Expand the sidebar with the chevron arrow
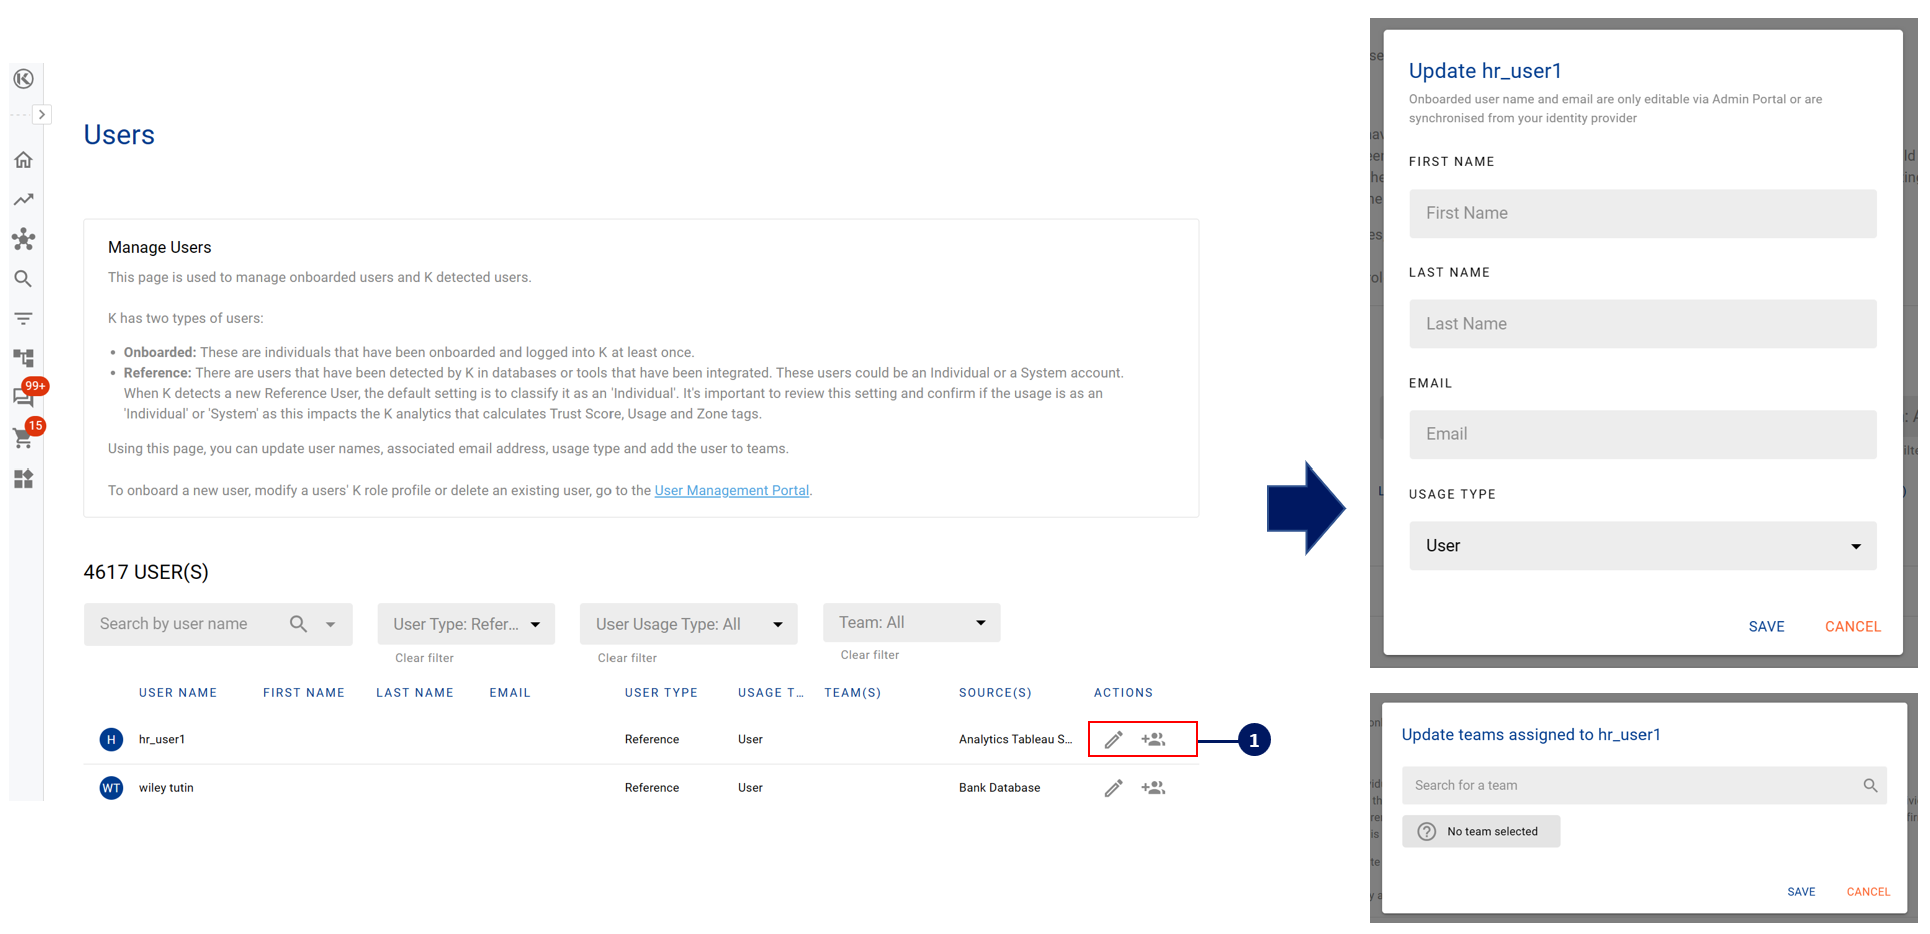The width and height of the screenshot is (1930, 934). click(x=42, y=115)
